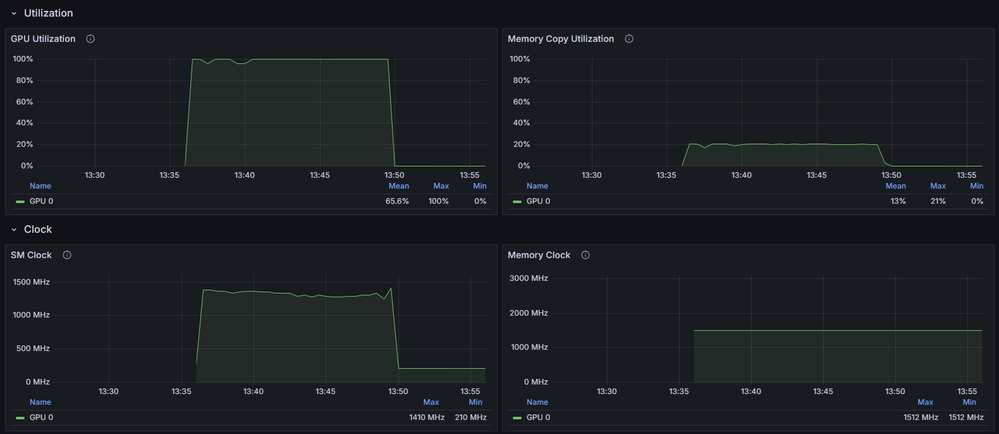Sort Memory Clock legend by Max
This screenshot has width=999, height=434.
925,402
